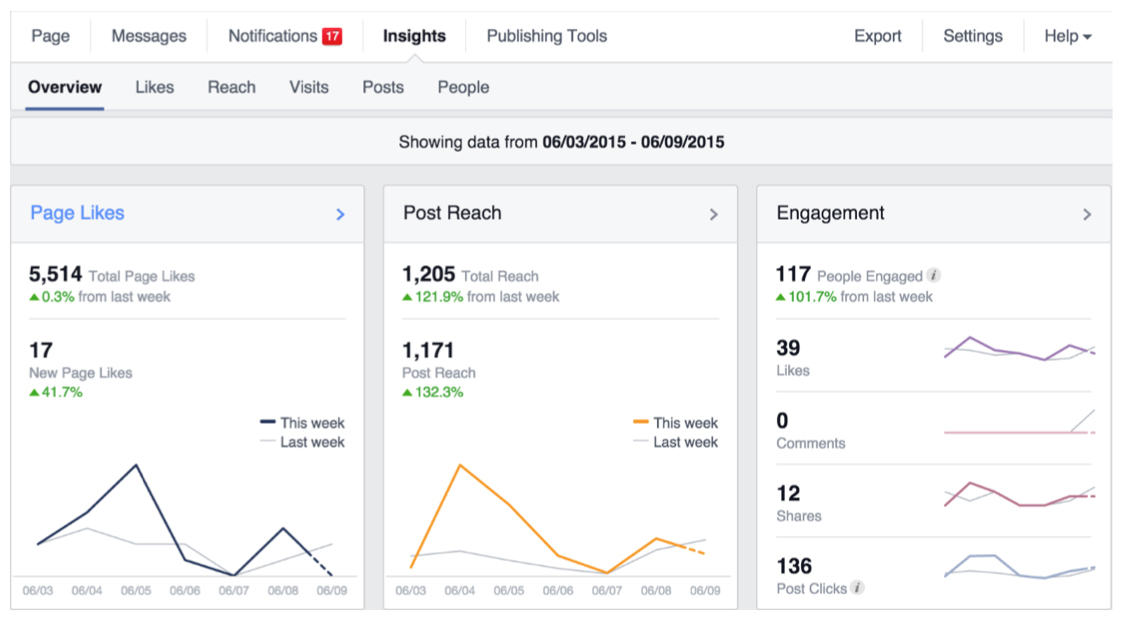The width and height of the screenshot is (1129, 617).
Task: Click the 41.7% increase figure
Action: coord(62,392)
